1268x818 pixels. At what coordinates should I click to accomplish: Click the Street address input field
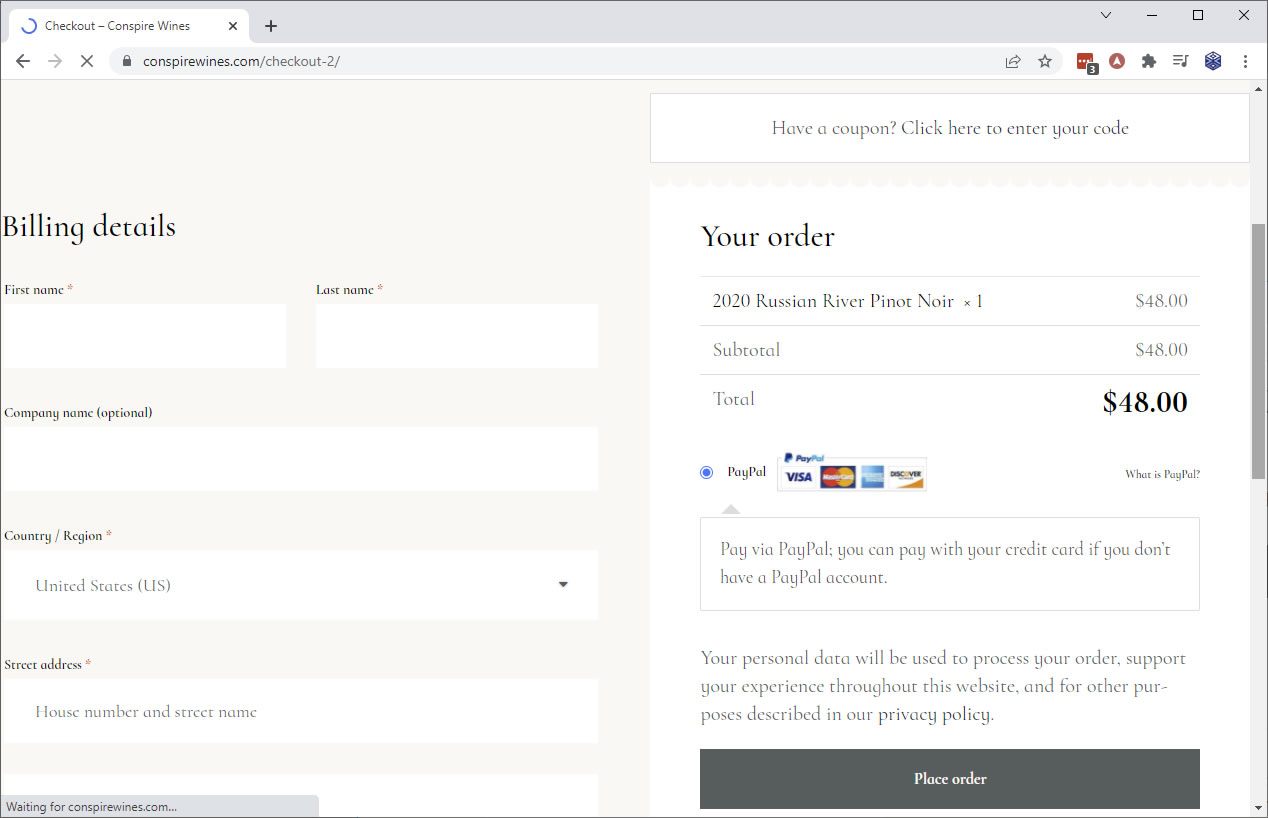tap(300, 712)
